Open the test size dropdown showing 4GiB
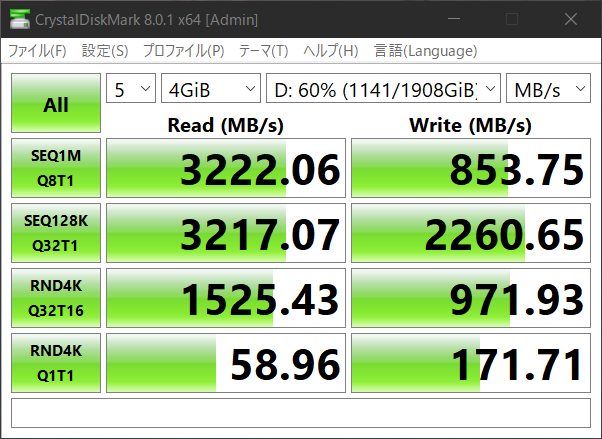The image size is (602, 439). coord(211,88)
